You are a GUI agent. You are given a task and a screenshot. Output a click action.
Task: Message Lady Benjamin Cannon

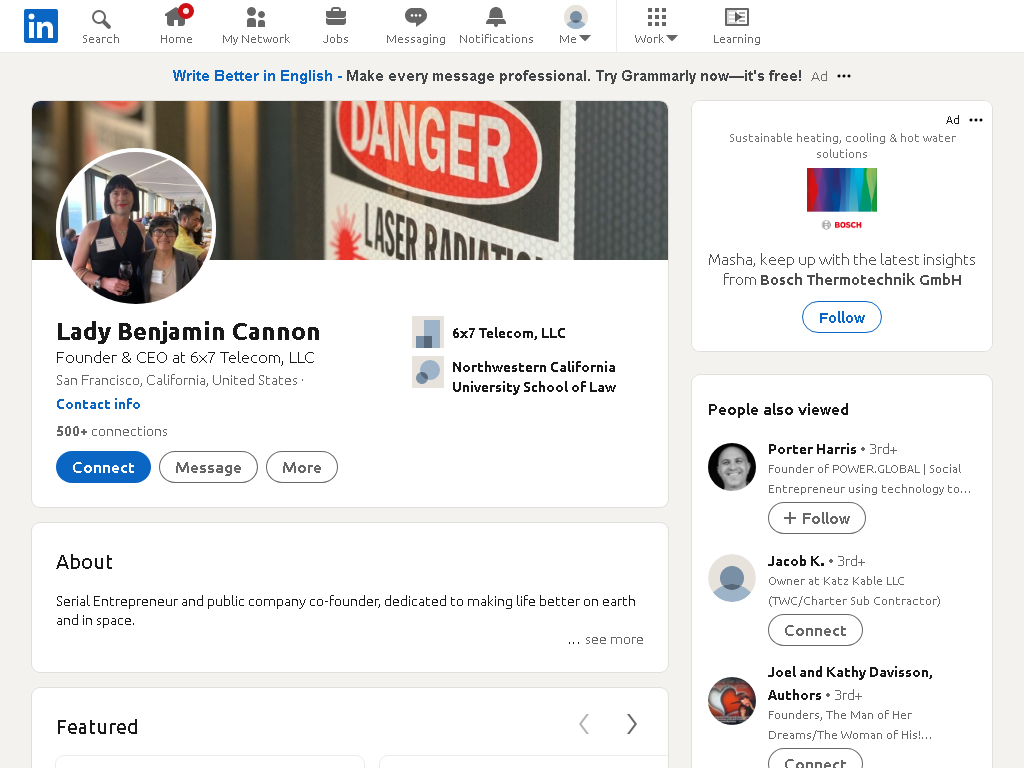(208, 468)
